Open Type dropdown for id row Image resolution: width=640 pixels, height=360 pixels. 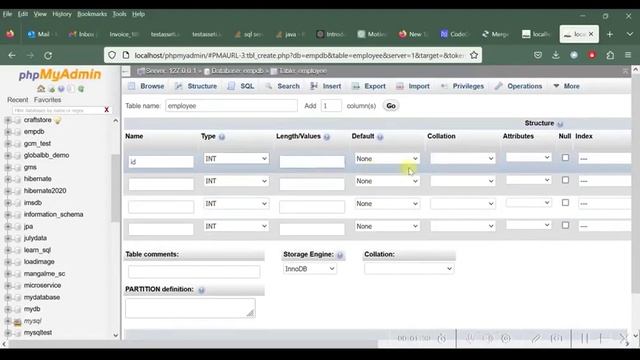point(236,158)
